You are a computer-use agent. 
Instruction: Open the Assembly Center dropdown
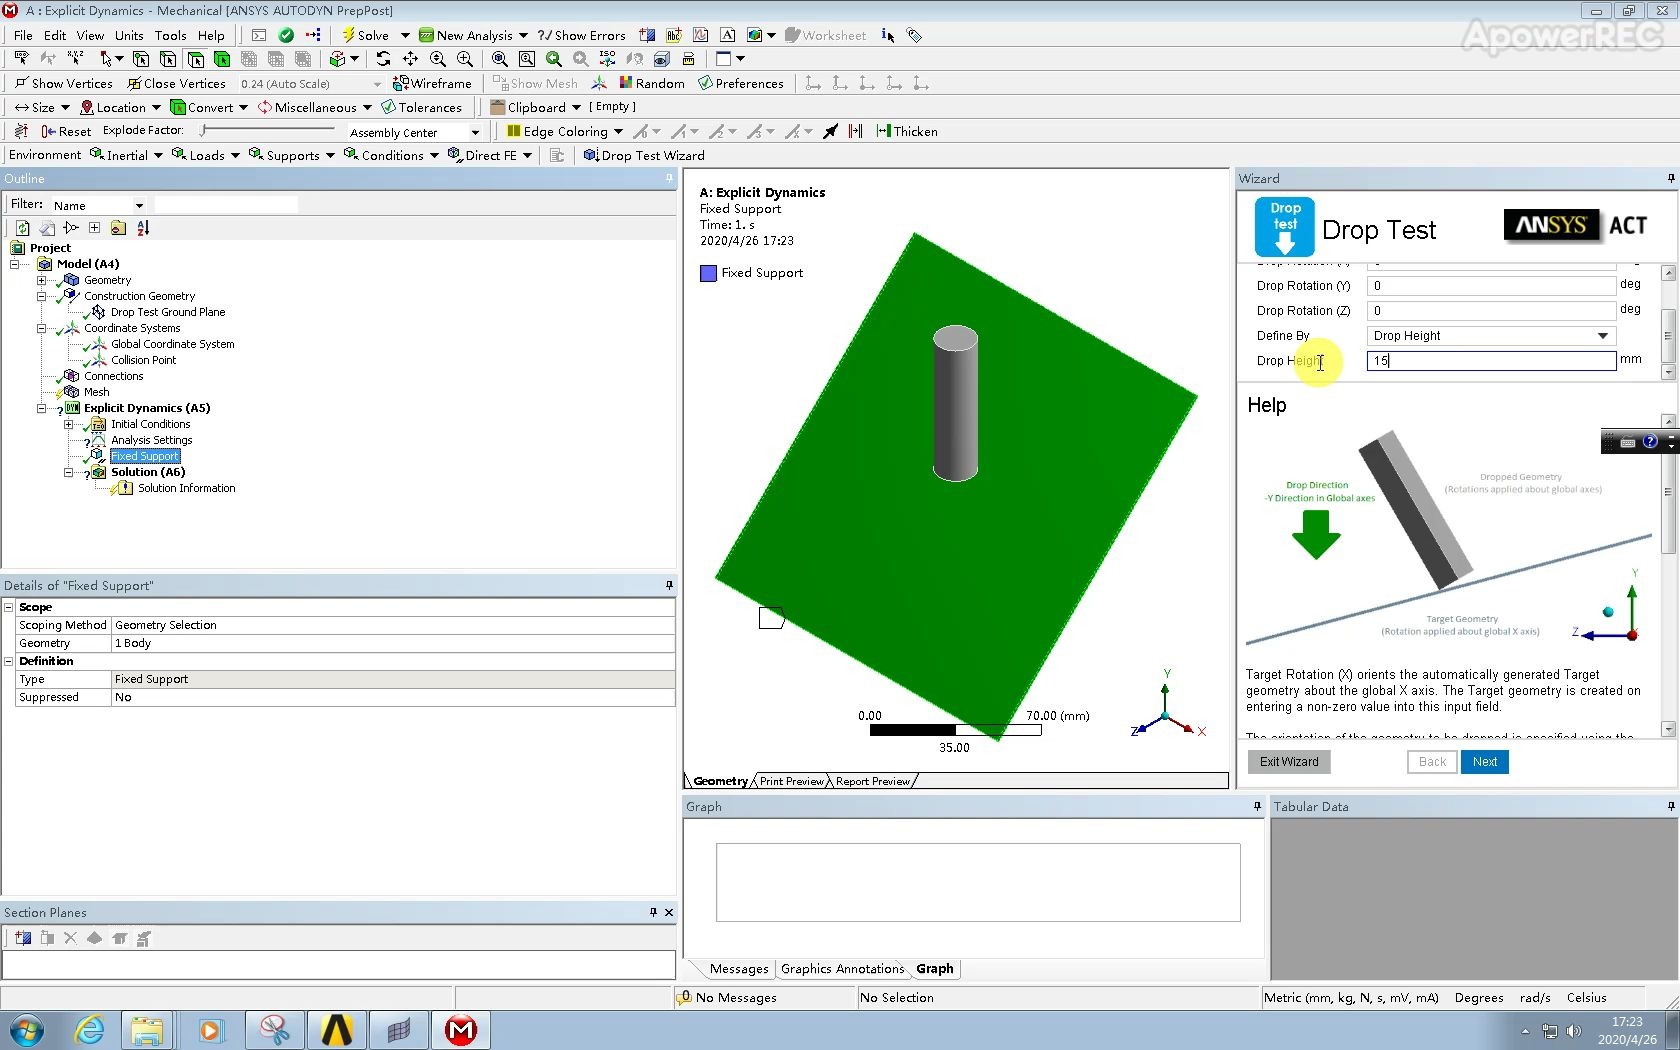tap(474, 131)
